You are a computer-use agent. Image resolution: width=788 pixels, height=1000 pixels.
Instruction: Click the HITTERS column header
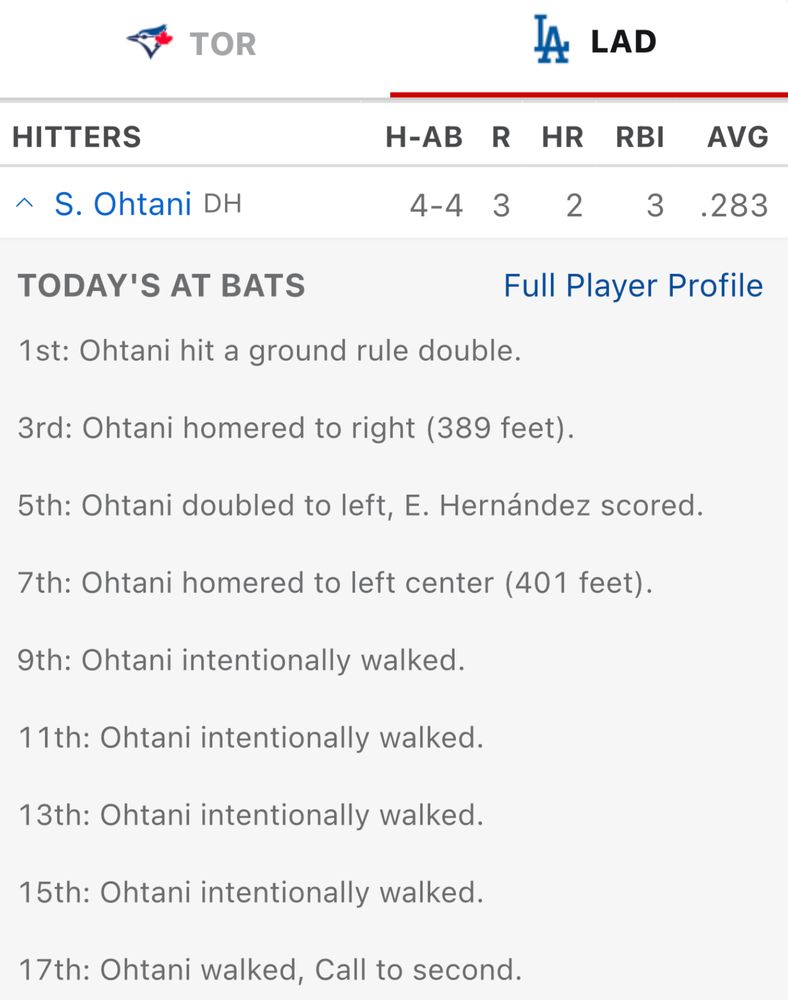[77, 137]
